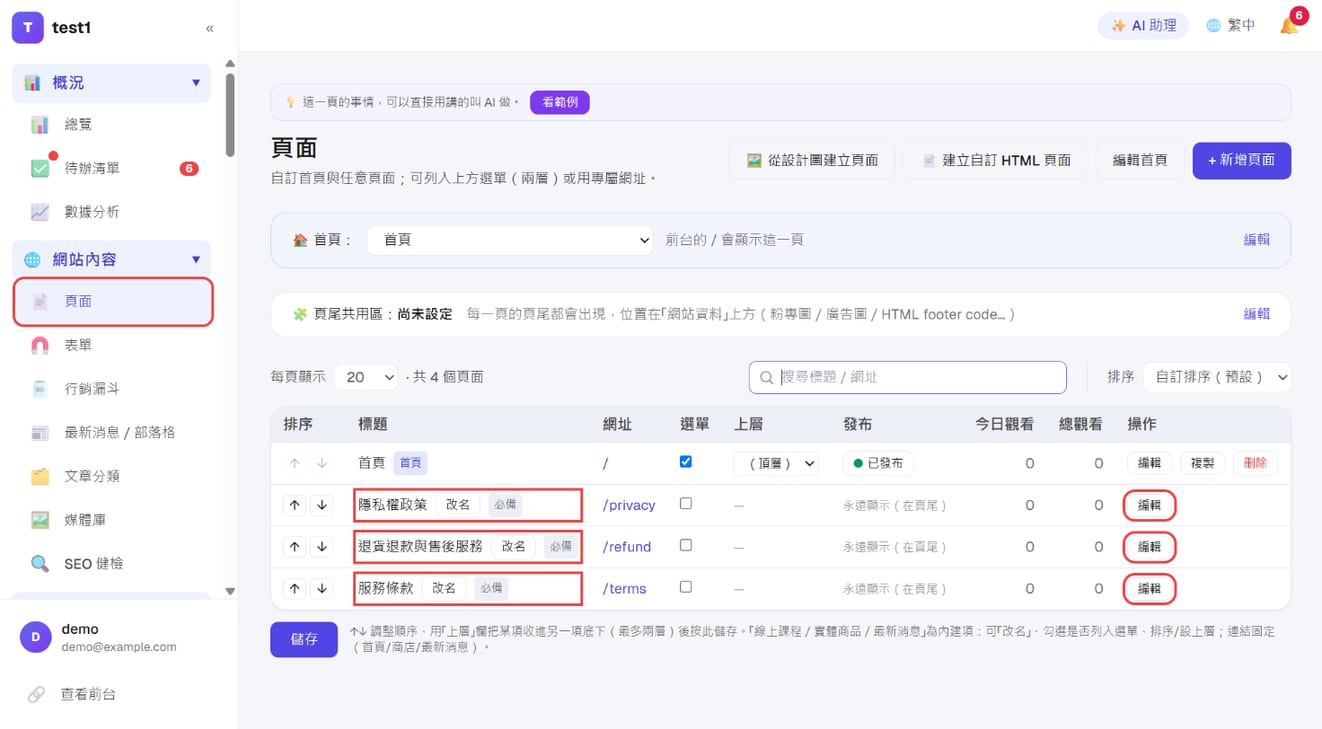Collapse the 網站內容 sidebar section
This screenshot has width=1322, height=729.
coord(111,259)
